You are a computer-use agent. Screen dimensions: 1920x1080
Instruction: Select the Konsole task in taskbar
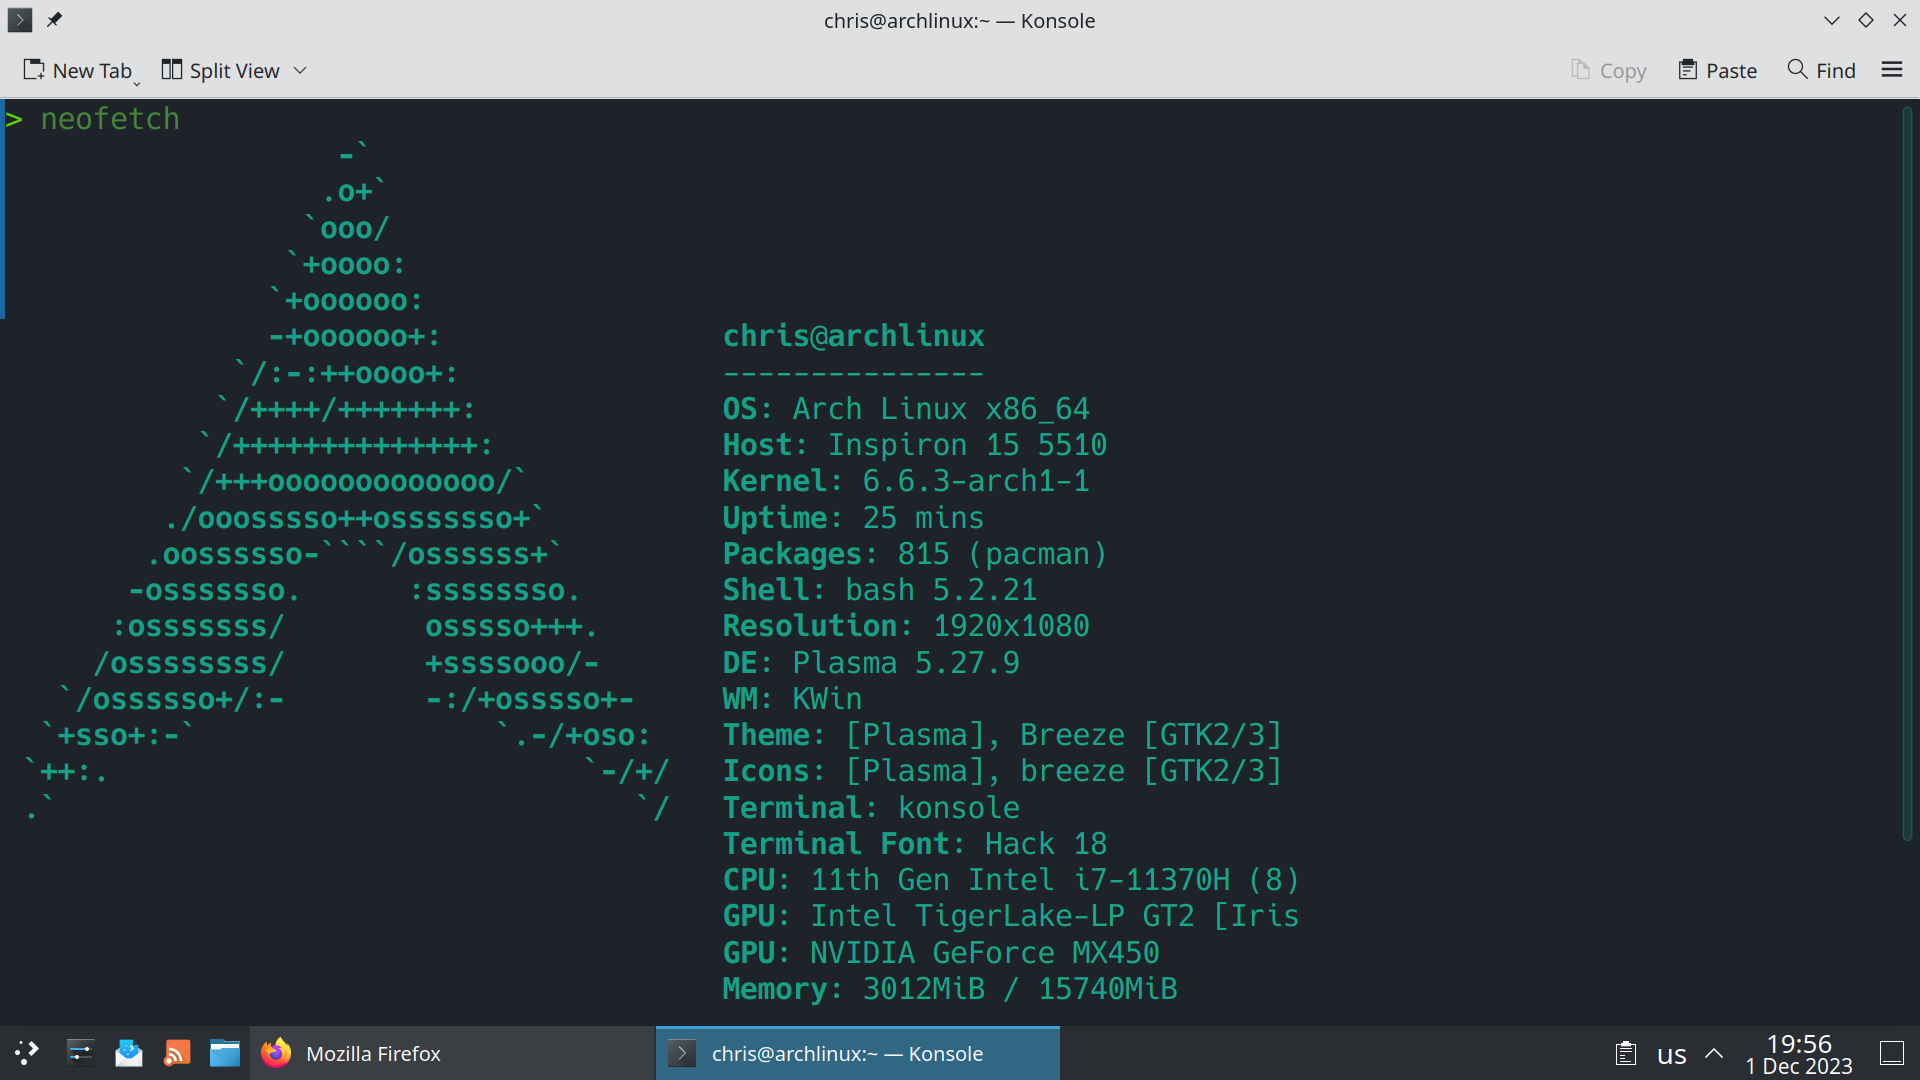858,1053
